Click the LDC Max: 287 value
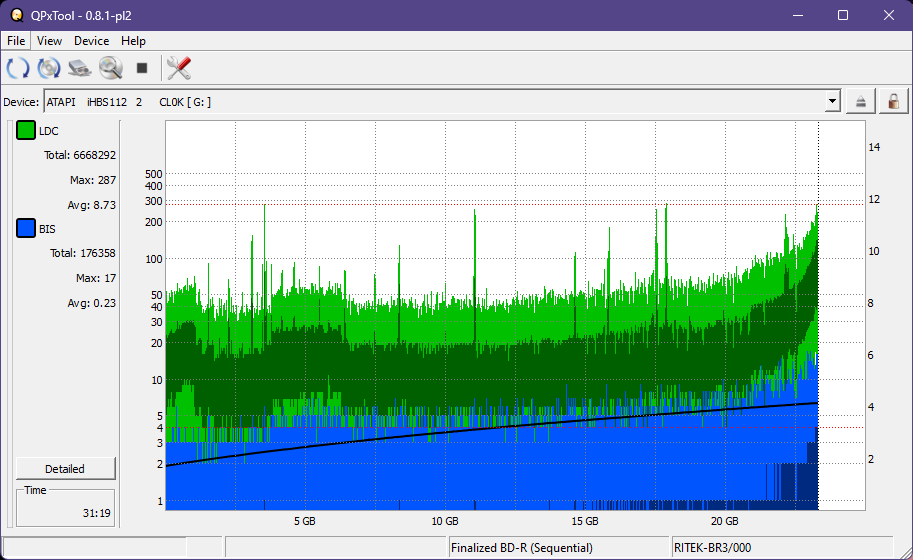Image resolution: width=913 pixels, height=560 pixels. point(93,180)
